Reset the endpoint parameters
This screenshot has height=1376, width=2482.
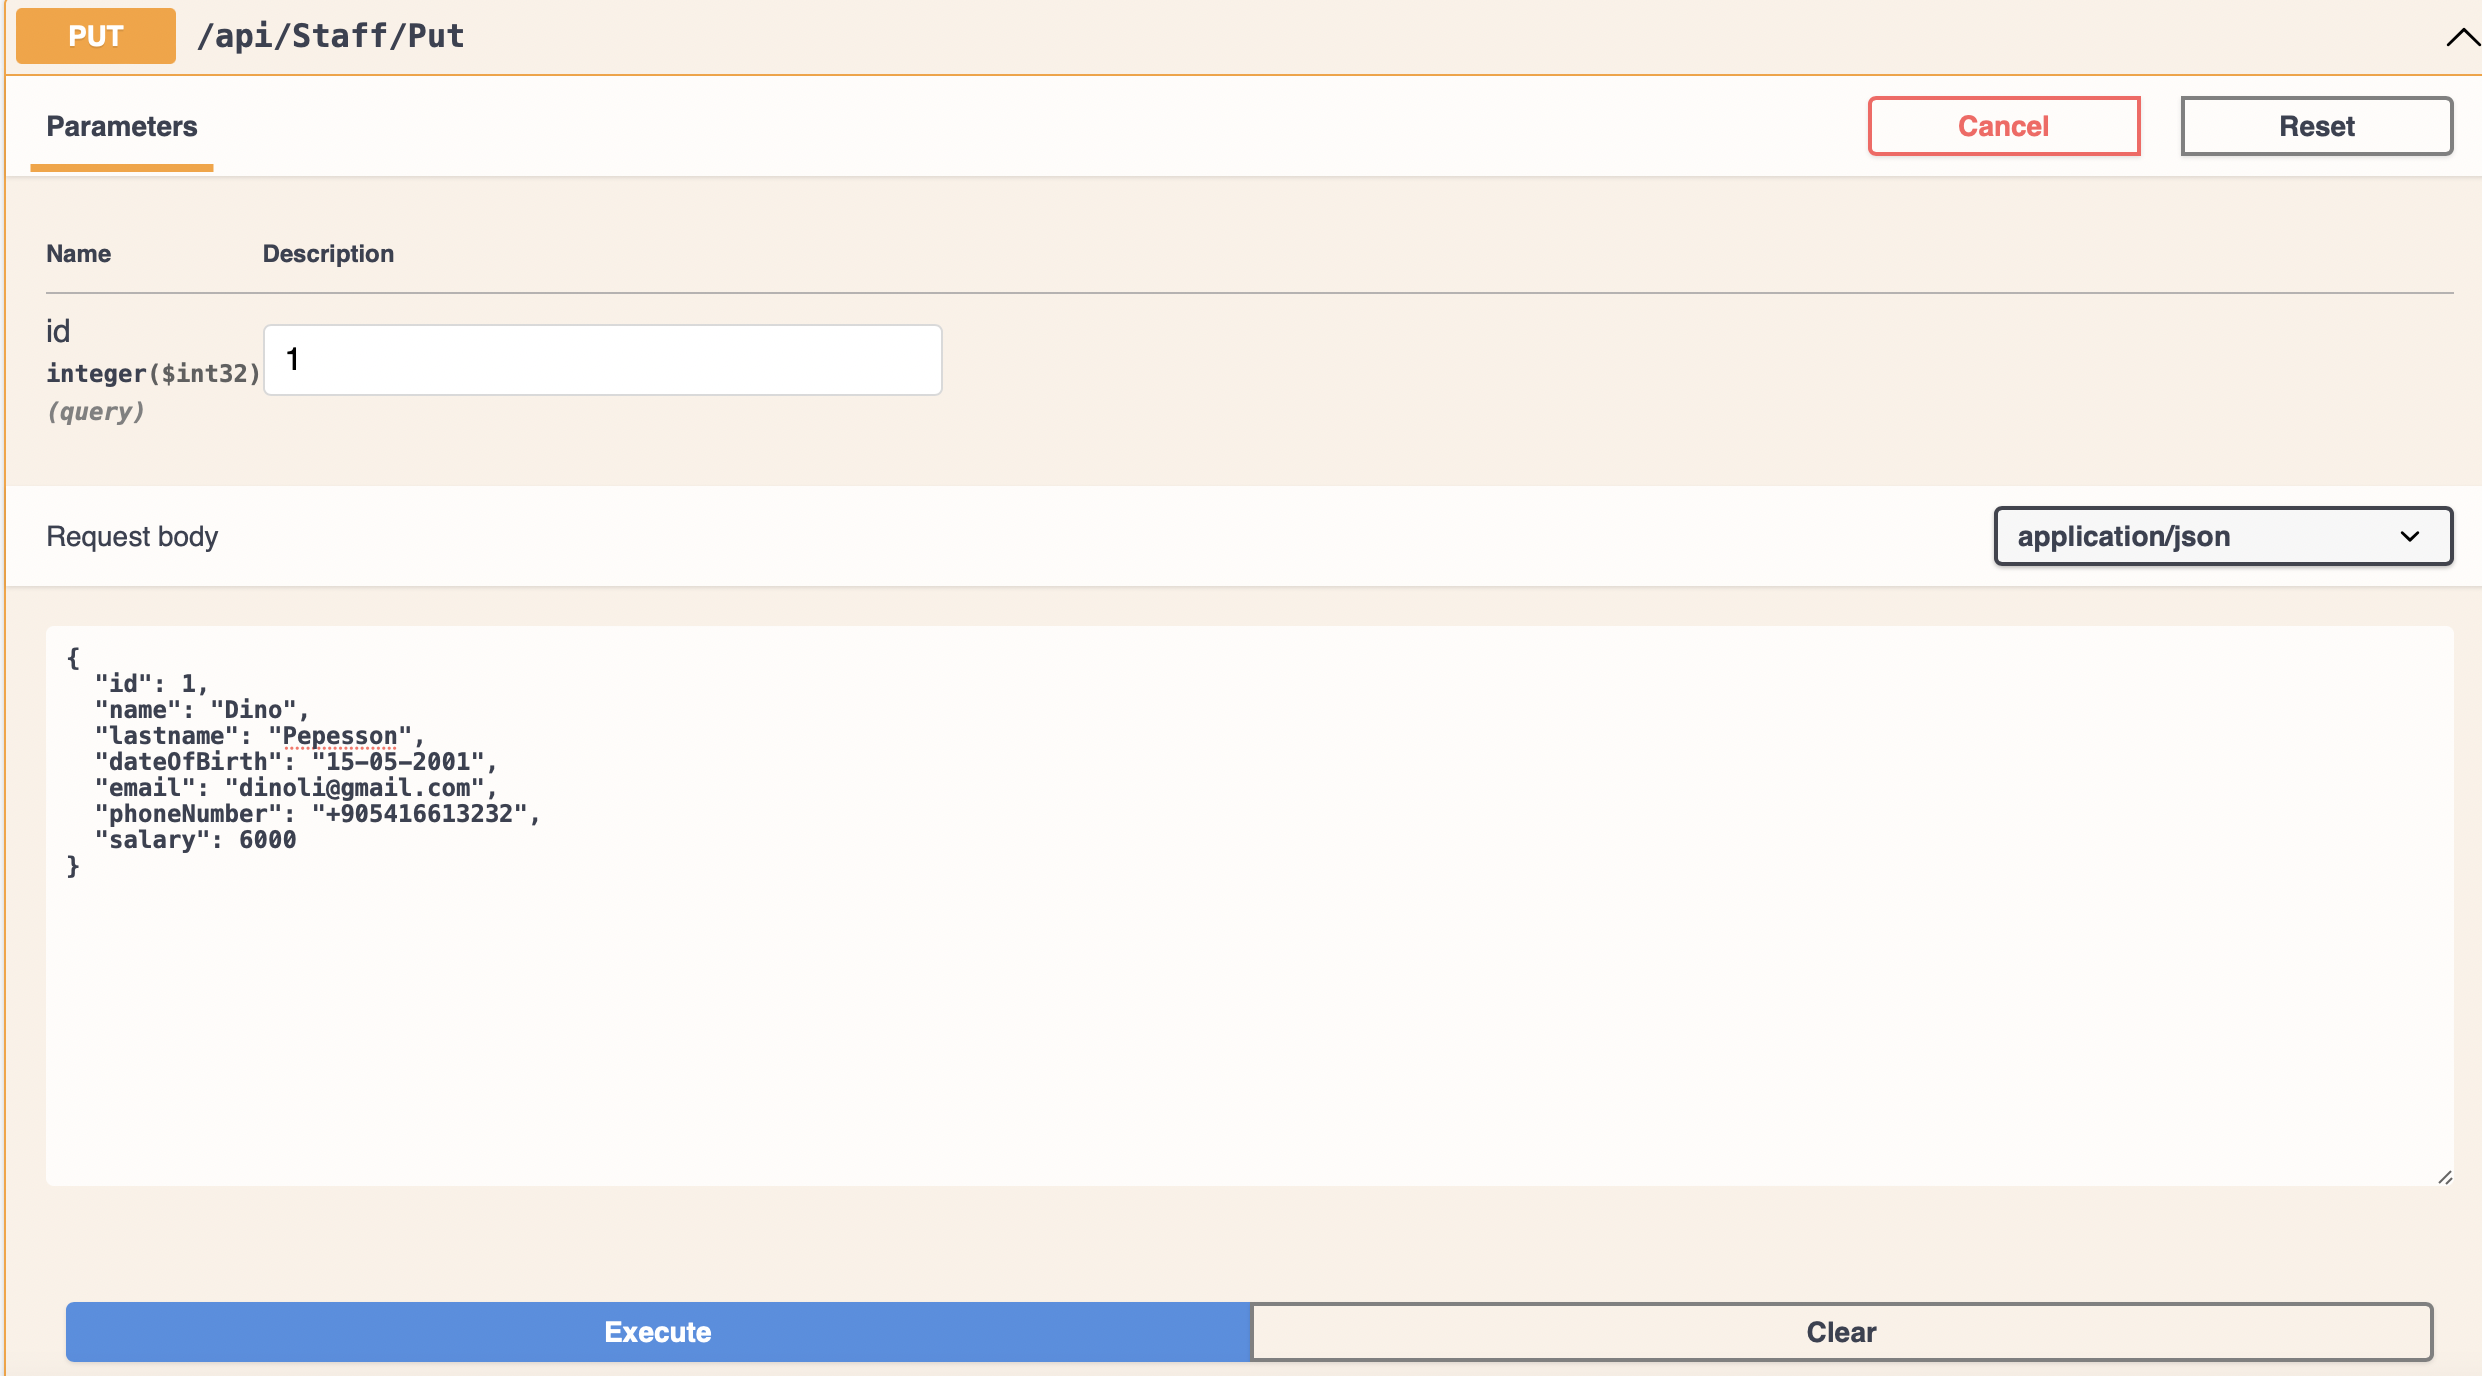point(2316,125)
